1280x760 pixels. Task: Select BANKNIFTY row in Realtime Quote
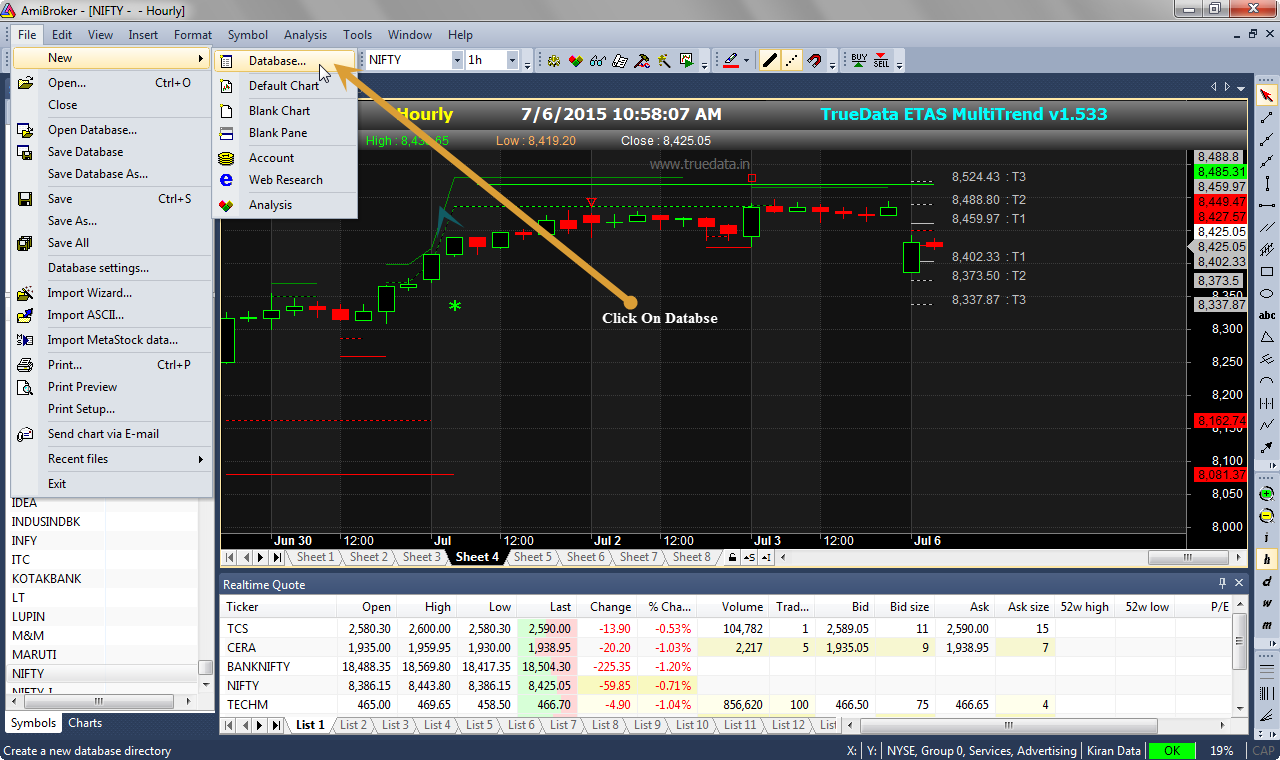tap(725, 666)
